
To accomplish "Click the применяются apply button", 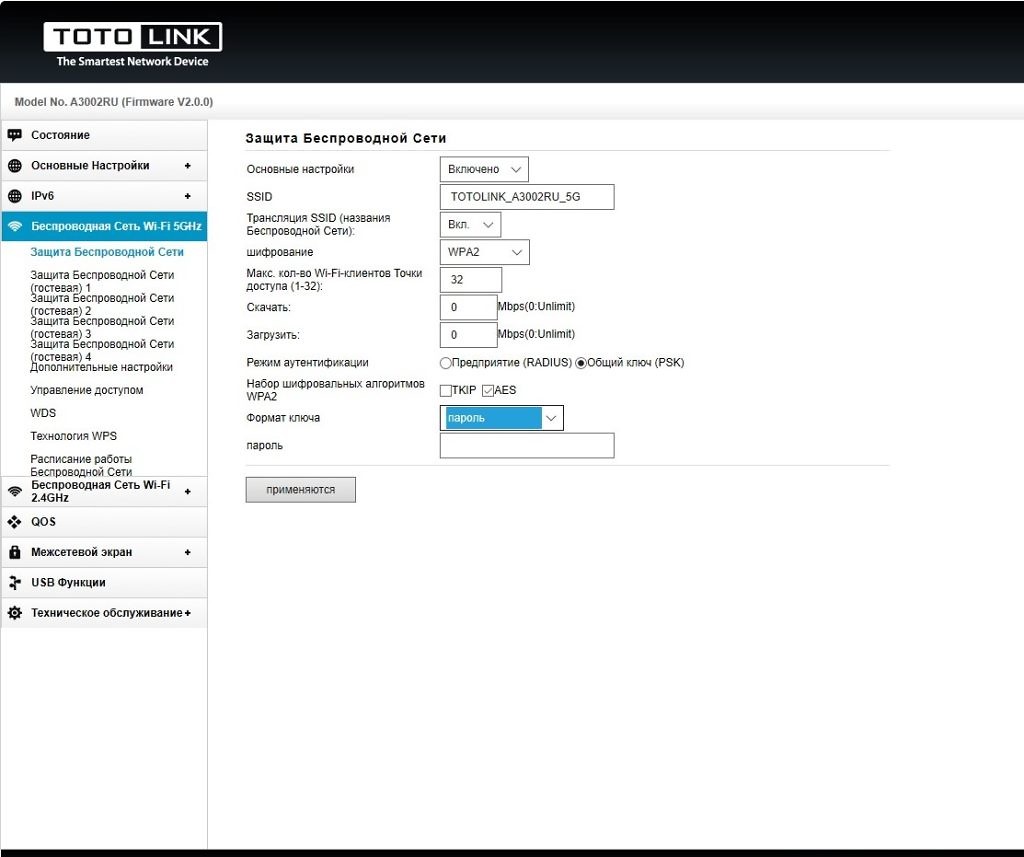I will tap(300, 490).
